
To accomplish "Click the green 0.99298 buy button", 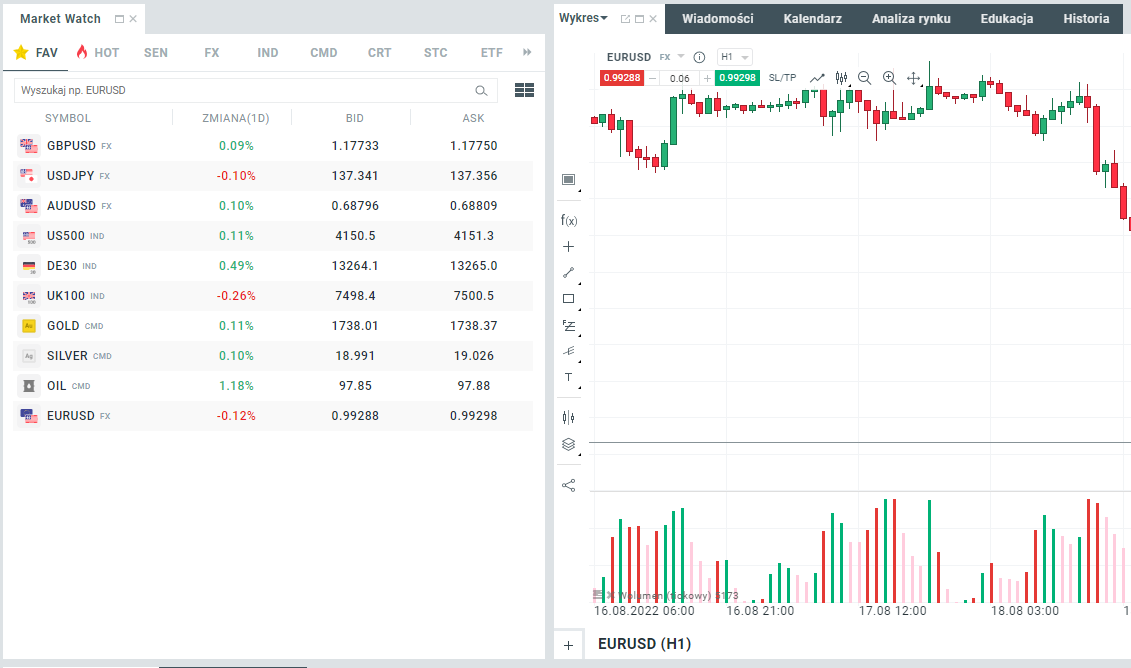I will 738,78.
